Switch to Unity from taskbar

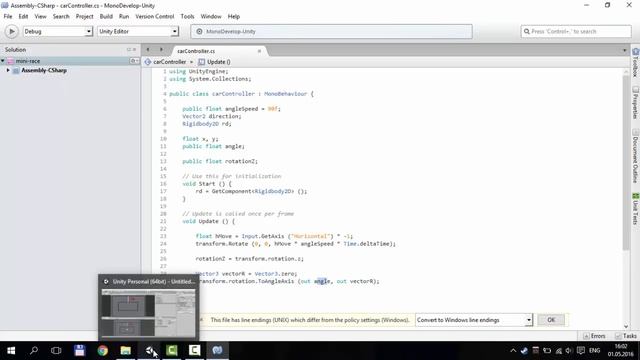pos(149,351)
